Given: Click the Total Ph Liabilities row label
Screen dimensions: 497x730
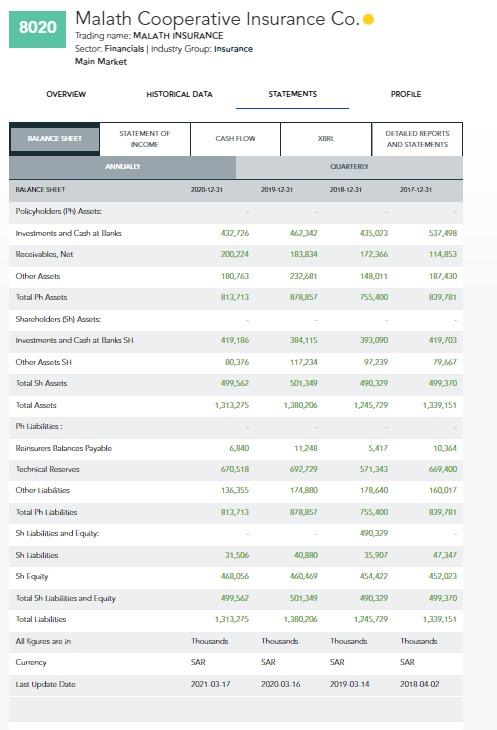Looking at the screenshot, I should [x=47, y=512].
